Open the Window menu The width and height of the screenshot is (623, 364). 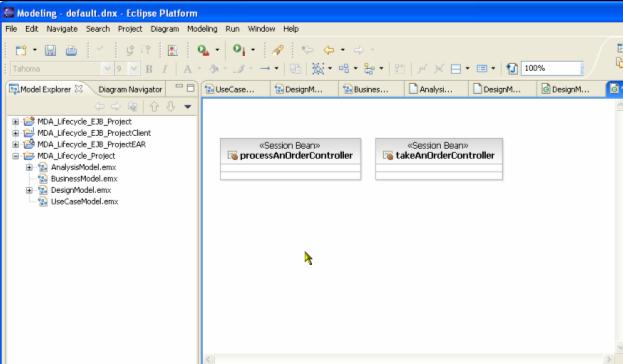pyautogui.click(x=261, y=29)
